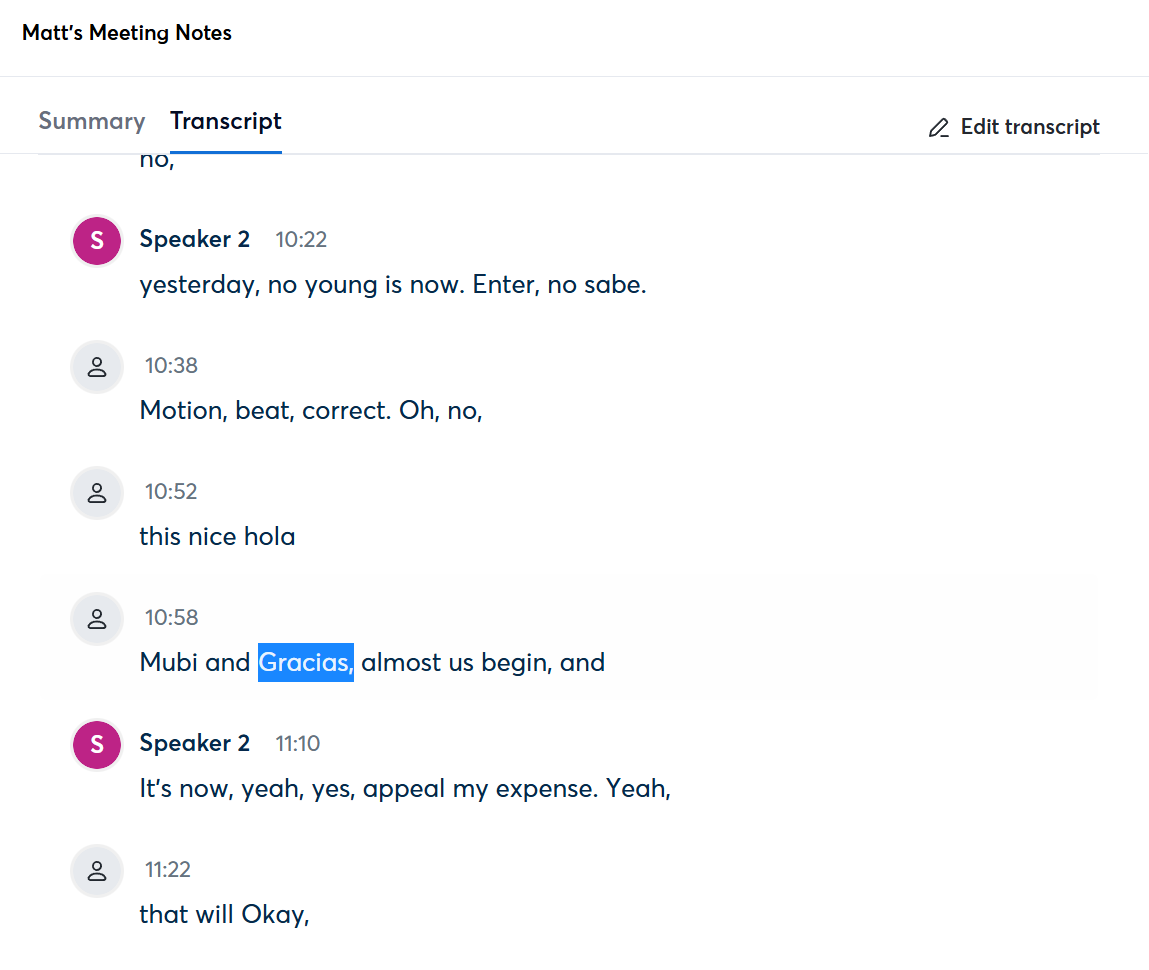Select the Transcript tab
This screenshot has height=970, width=1149.
point(226,122)
